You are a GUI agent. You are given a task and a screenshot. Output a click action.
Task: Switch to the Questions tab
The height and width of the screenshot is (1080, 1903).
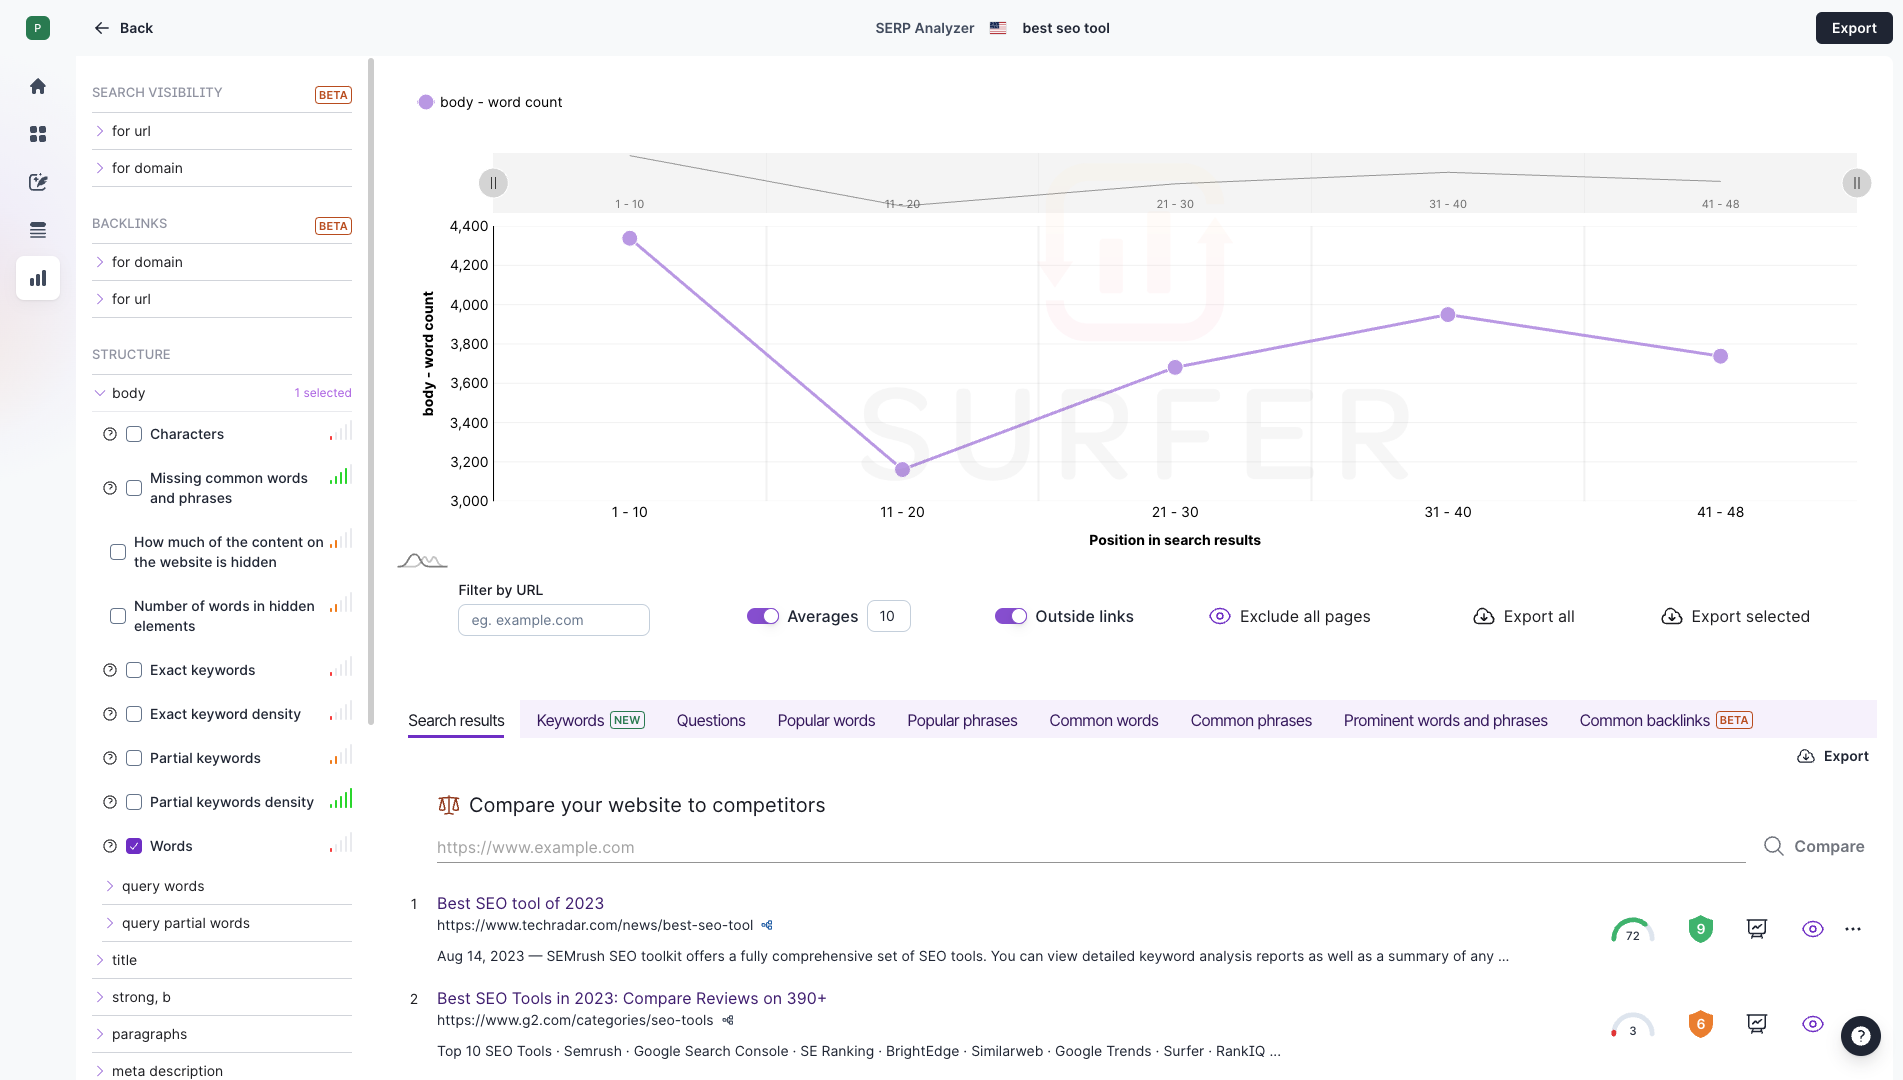(710, 720)
